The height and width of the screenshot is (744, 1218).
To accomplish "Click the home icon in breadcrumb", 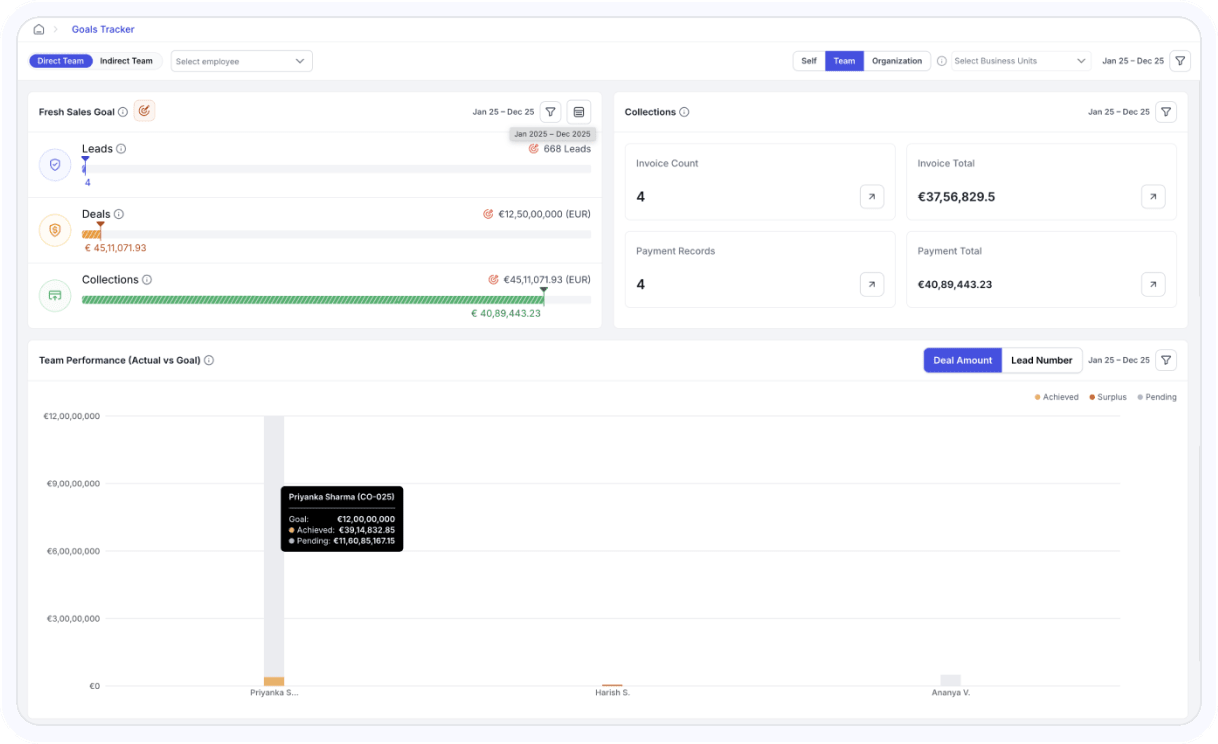I will tap(39, 30).
